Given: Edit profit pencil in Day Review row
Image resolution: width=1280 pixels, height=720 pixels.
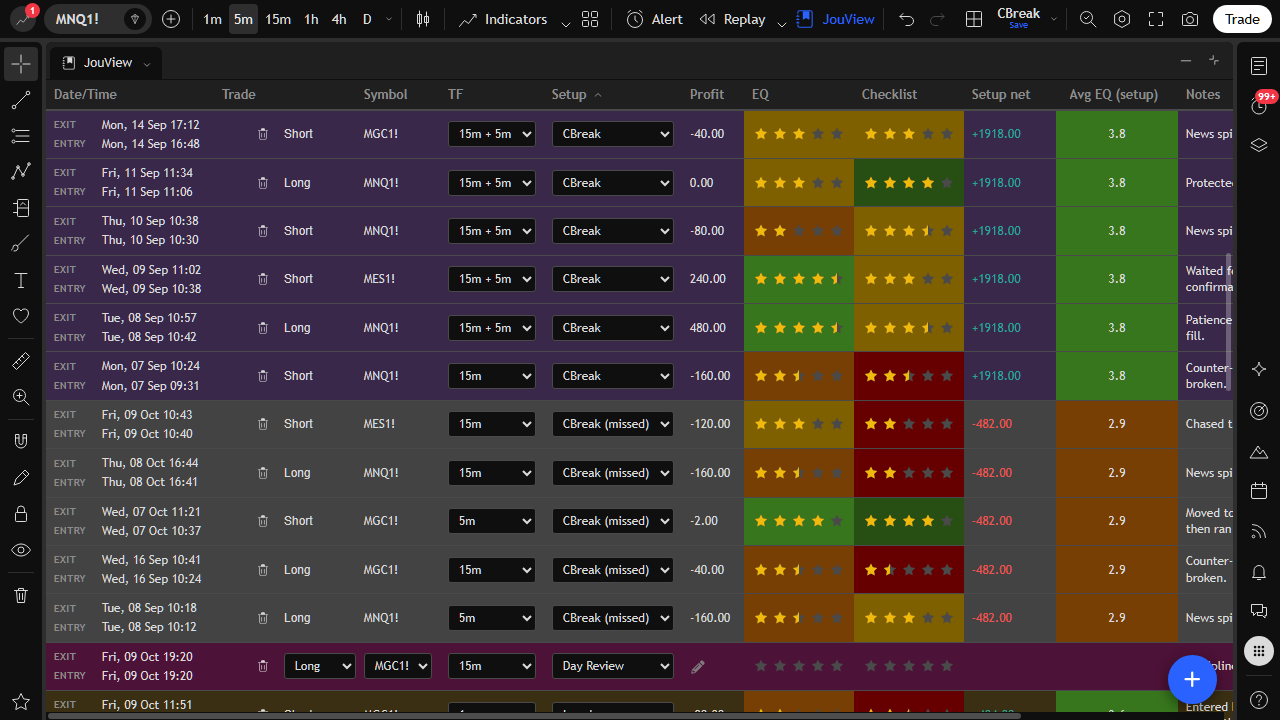Looking at the screenshot, I should tap(698, 666).
